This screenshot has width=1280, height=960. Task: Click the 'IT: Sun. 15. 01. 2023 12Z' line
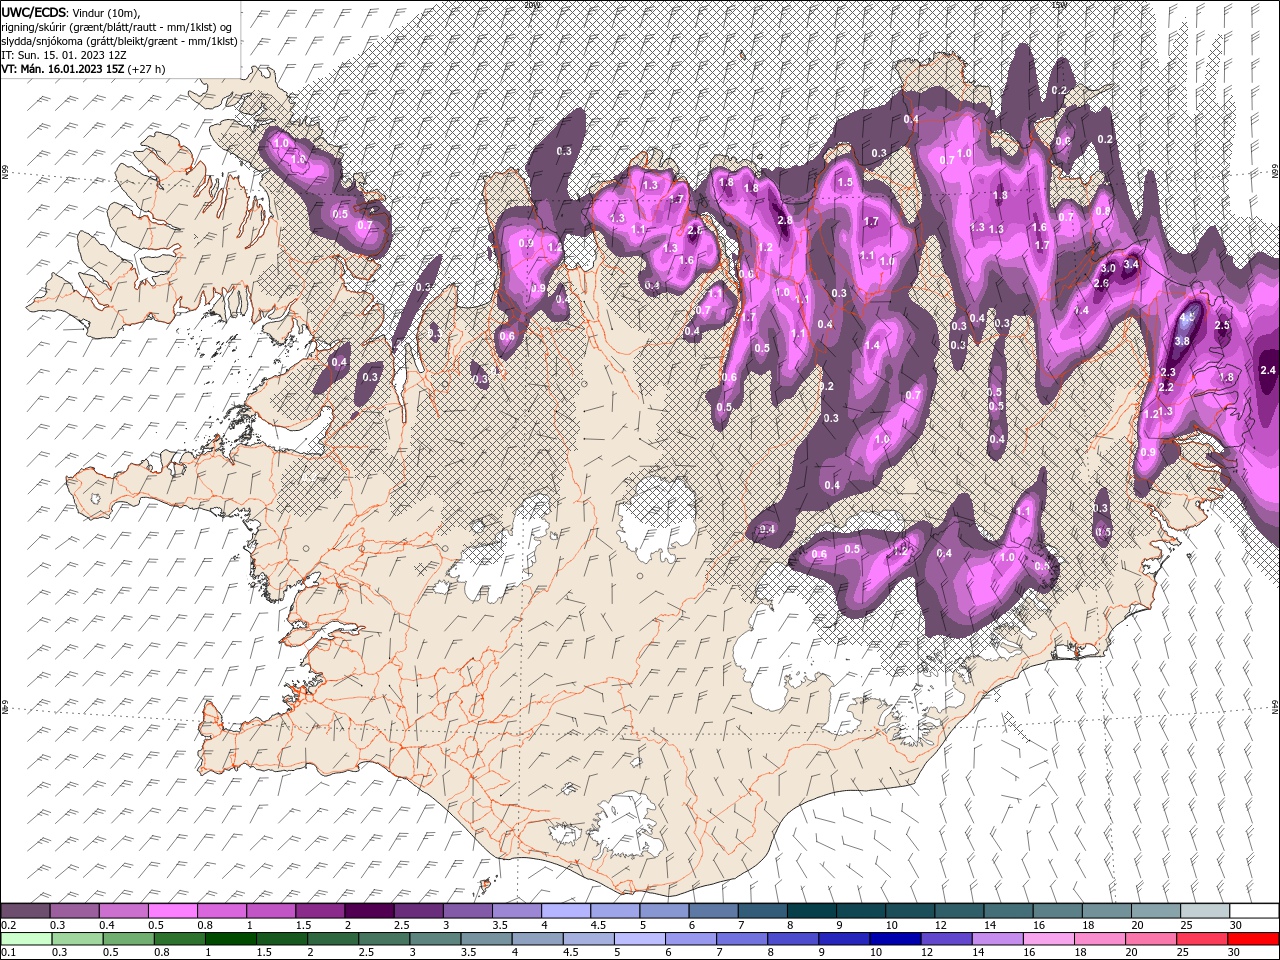62,55
